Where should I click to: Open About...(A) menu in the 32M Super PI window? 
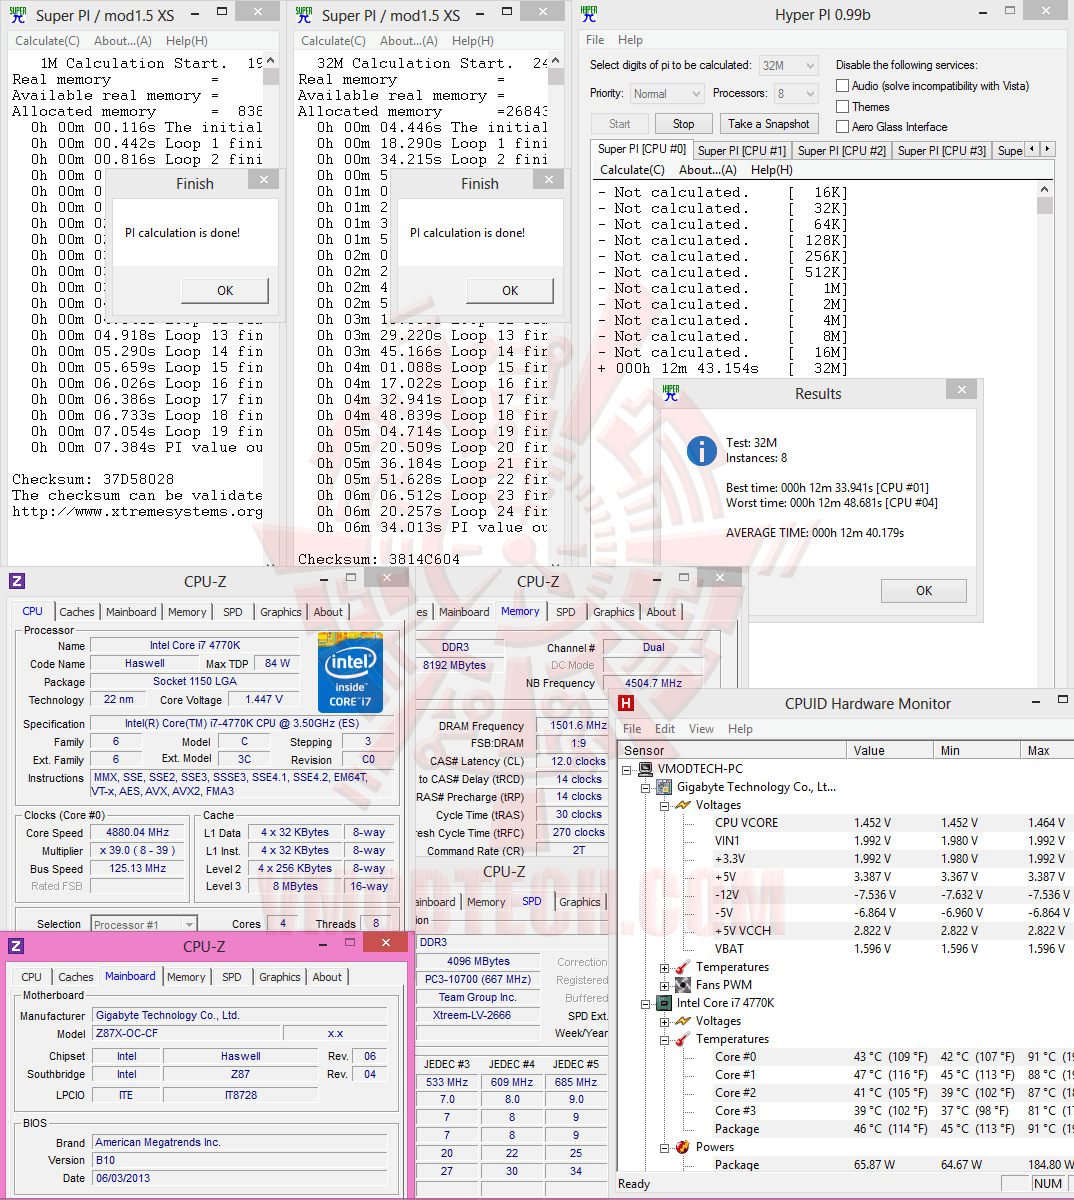coord(408,41)
